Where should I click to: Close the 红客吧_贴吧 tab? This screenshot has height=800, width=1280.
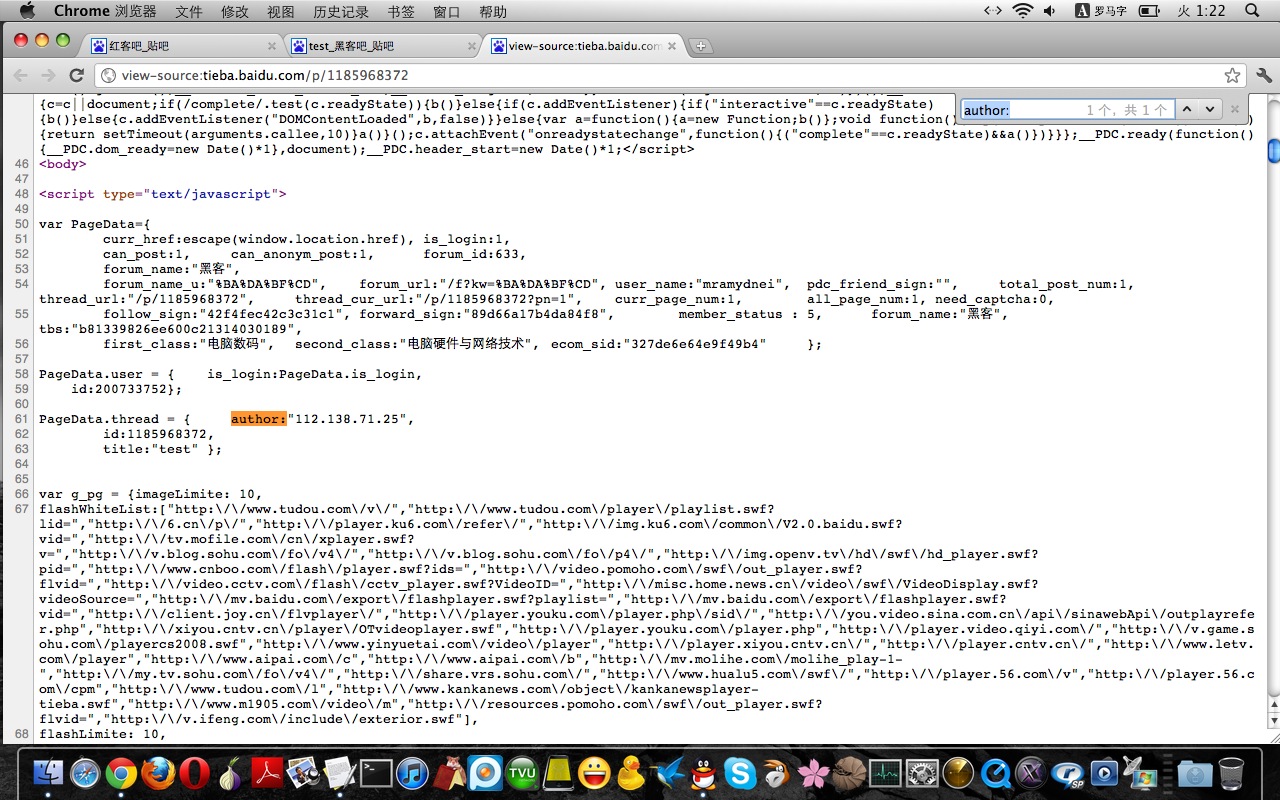coord(272,46)
